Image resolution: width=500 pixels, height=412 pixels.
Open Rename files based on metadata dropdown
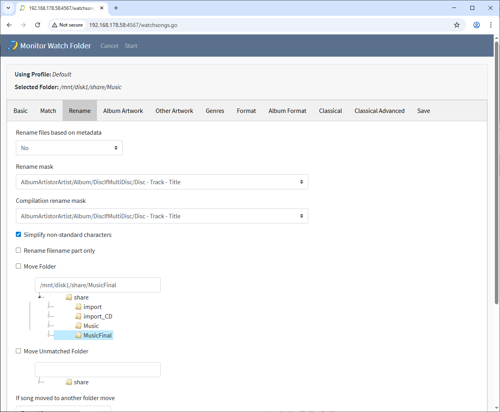tap(69, 148)
